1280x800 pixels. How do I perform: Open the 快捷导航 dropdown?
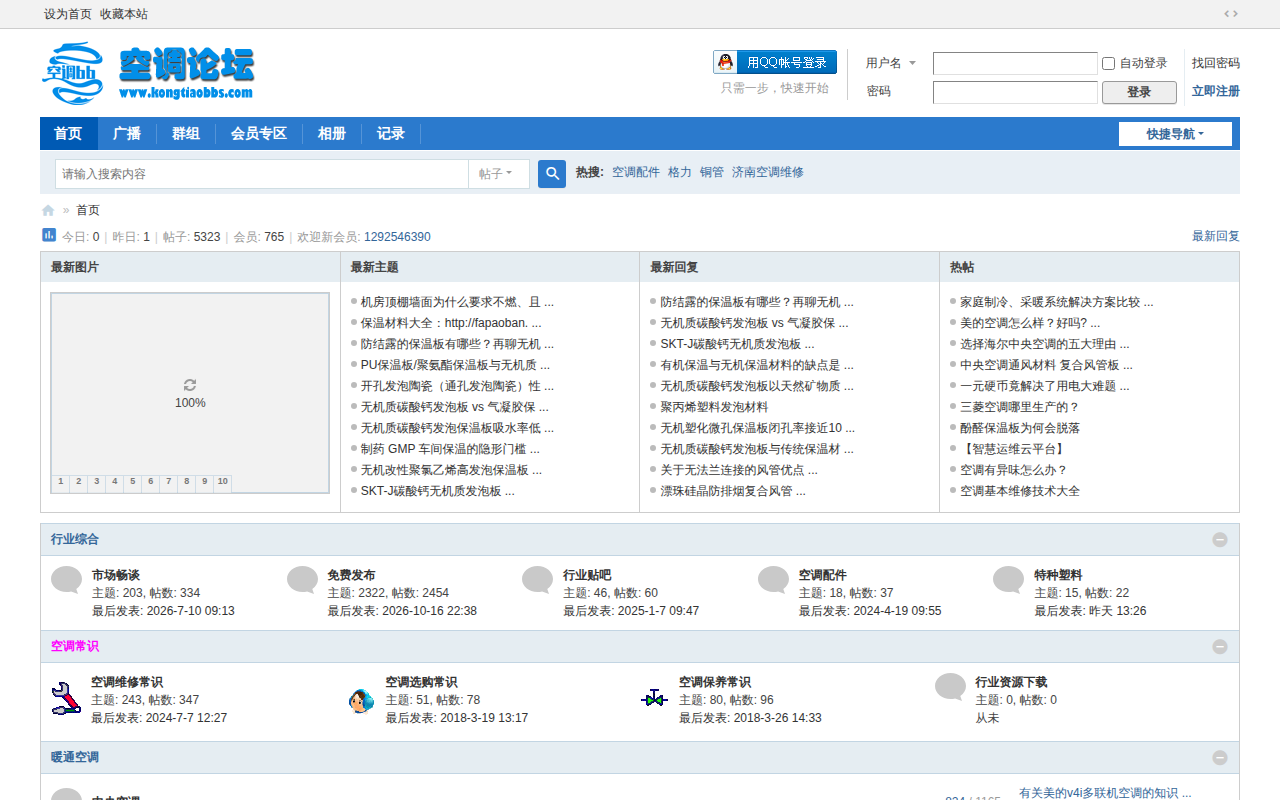1175,134
